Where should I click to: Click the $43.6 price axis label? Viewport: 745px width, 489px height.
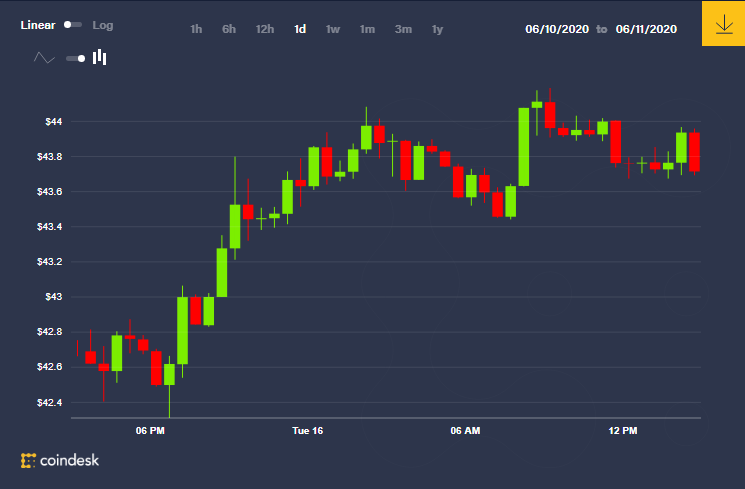click(x=49, y=192)
